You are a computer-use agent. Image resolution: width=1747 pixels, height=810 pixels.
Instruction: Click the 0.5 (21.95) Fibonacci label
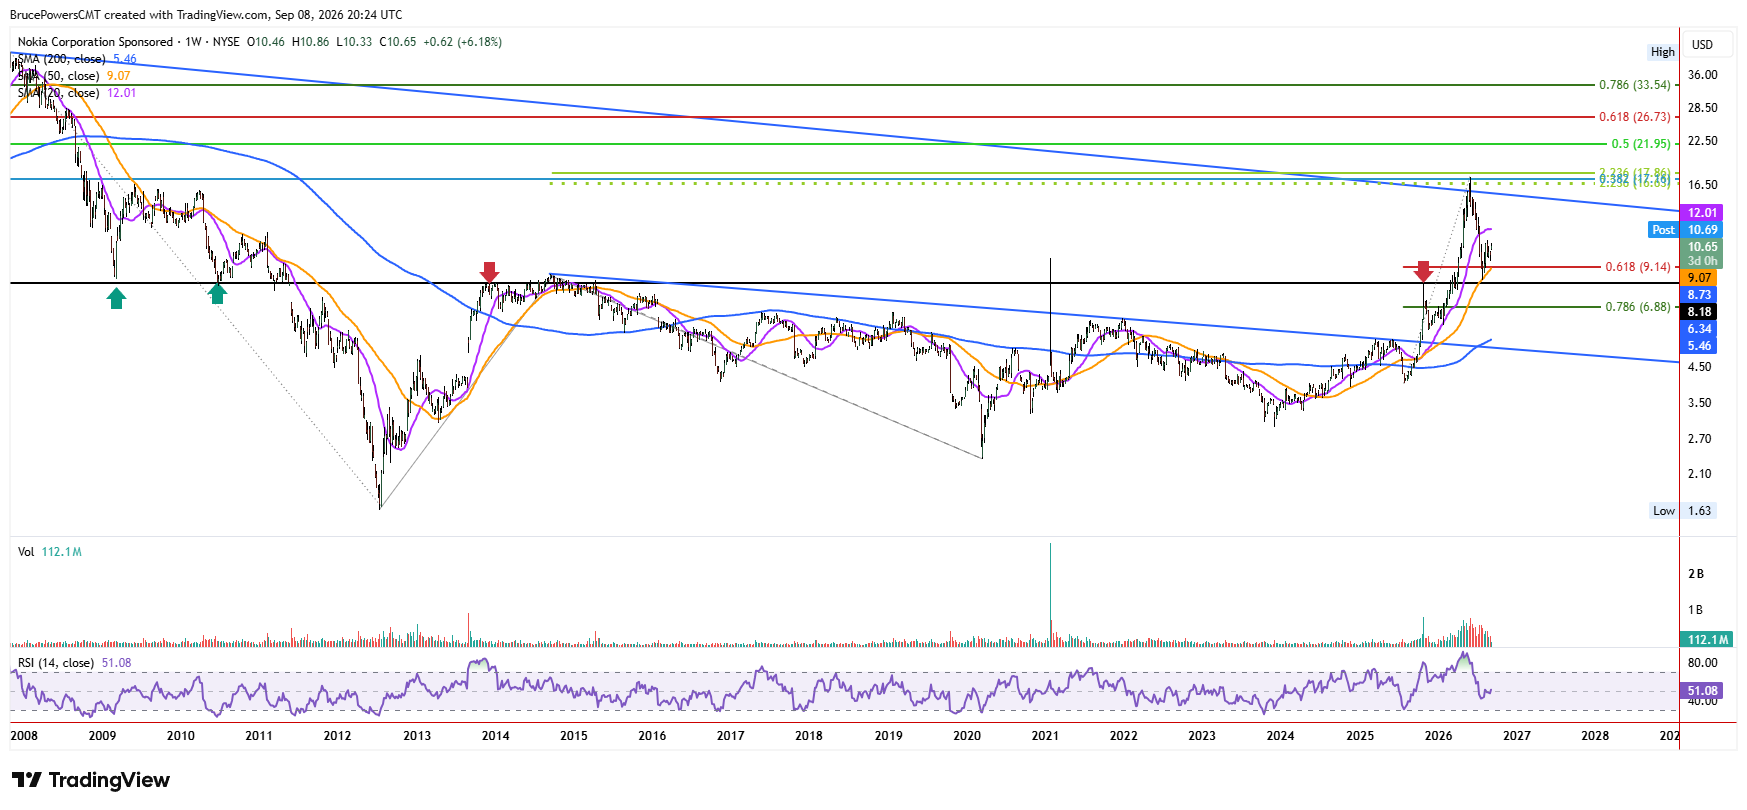click(1641, 144)
